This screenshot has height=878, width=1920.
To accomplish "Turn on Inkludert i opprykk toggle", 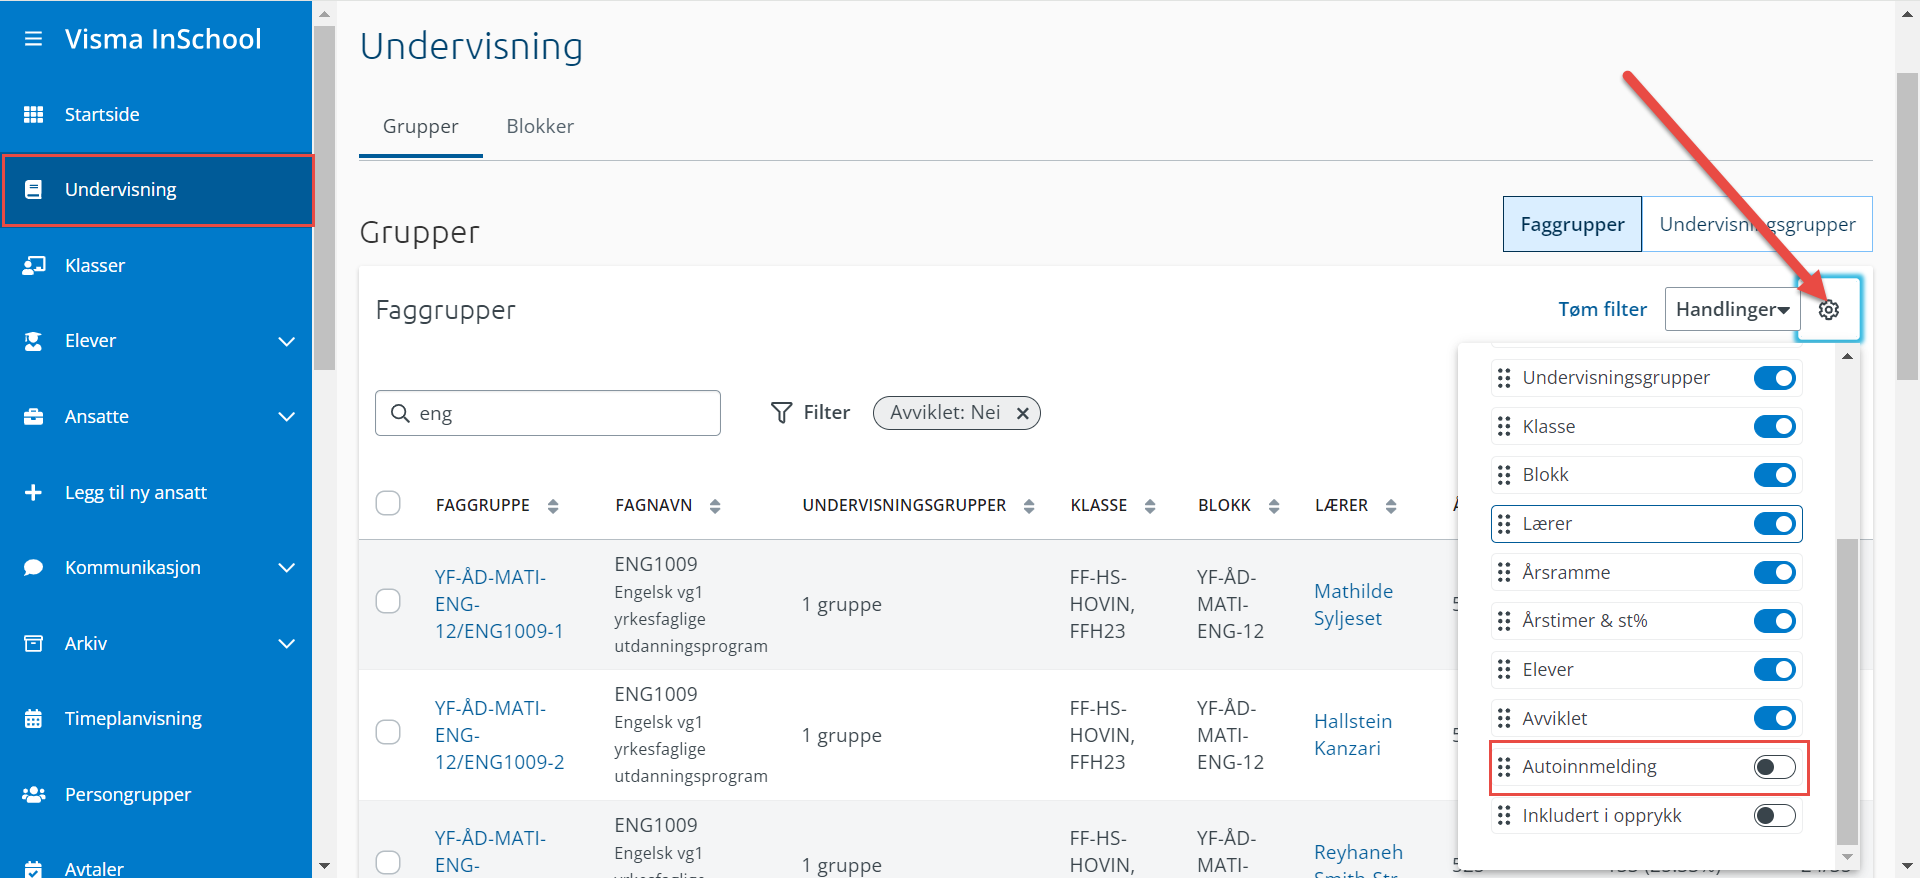I will pyautogui.click(x=1774, y=816).
